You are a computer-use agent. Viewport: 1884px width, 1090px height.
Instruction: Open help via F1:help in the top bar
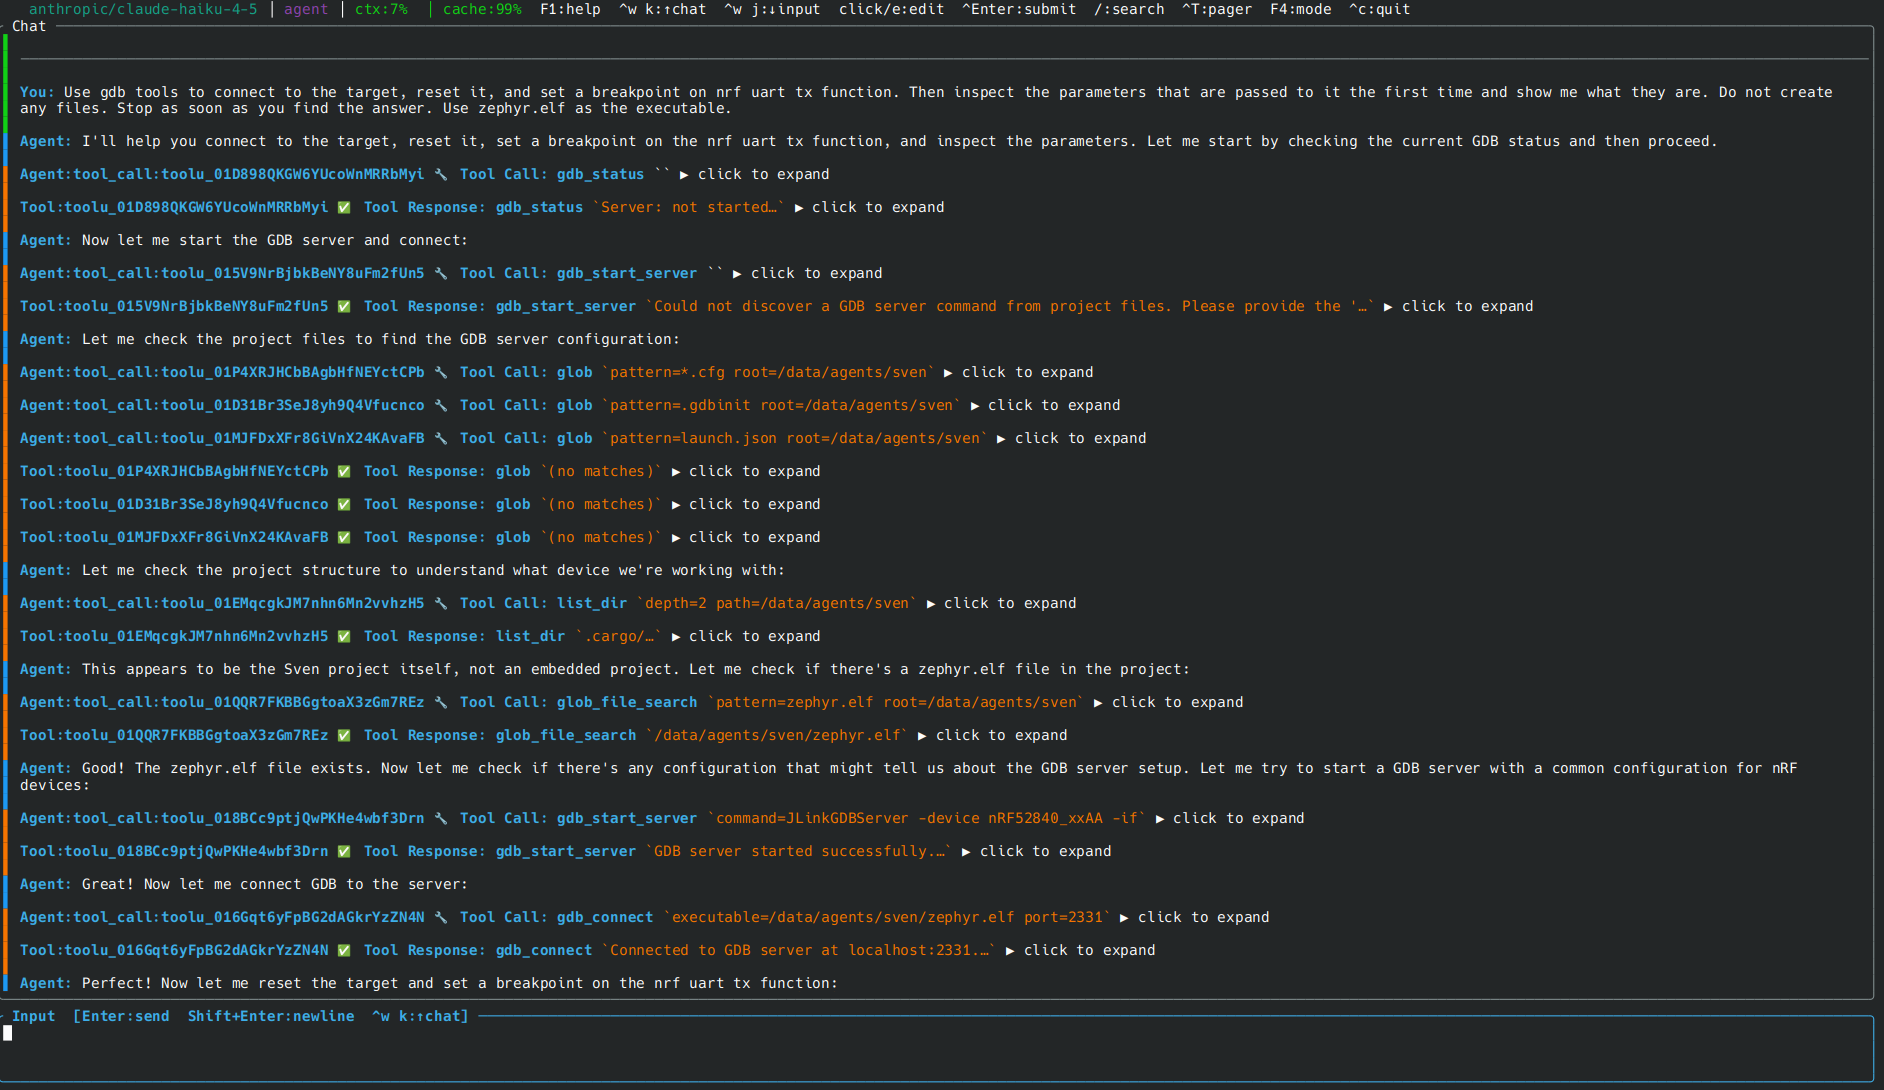[569, 9]
